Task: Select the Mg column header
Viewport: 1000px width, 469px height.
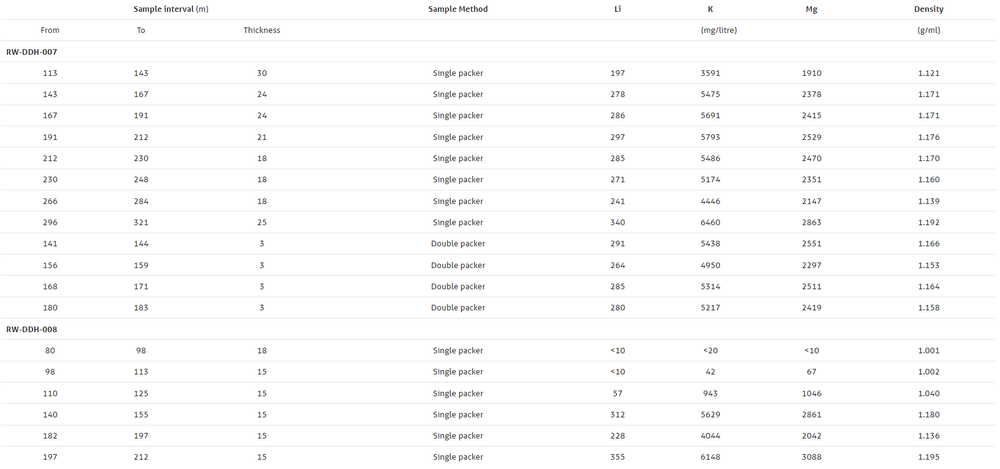Action: click(811, 9)
